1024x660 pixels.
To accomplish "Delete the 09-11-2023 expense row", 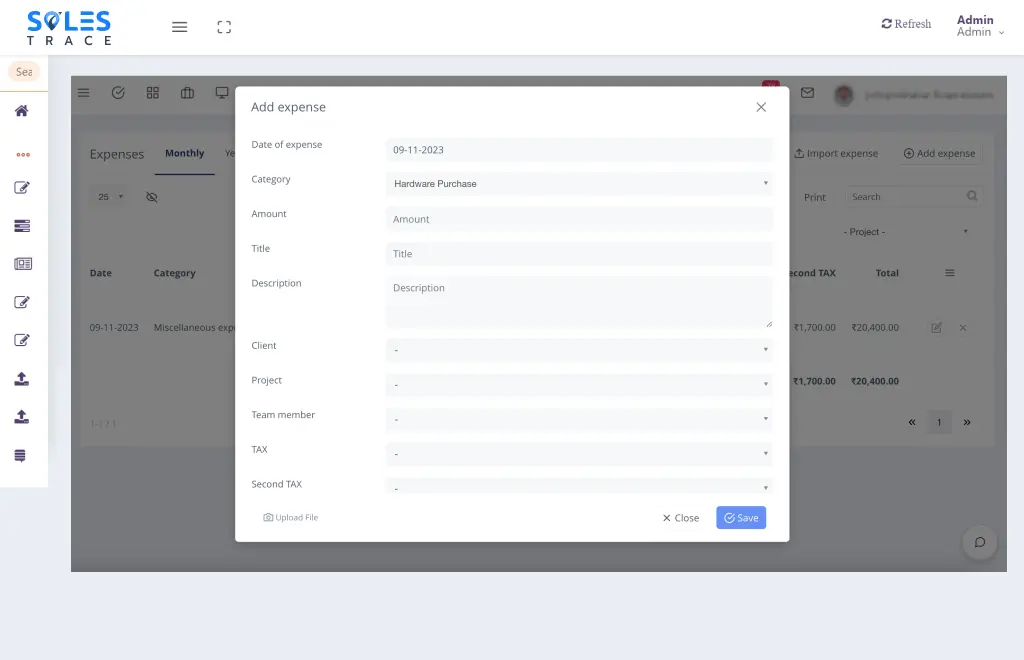I will tap(963, 328).
